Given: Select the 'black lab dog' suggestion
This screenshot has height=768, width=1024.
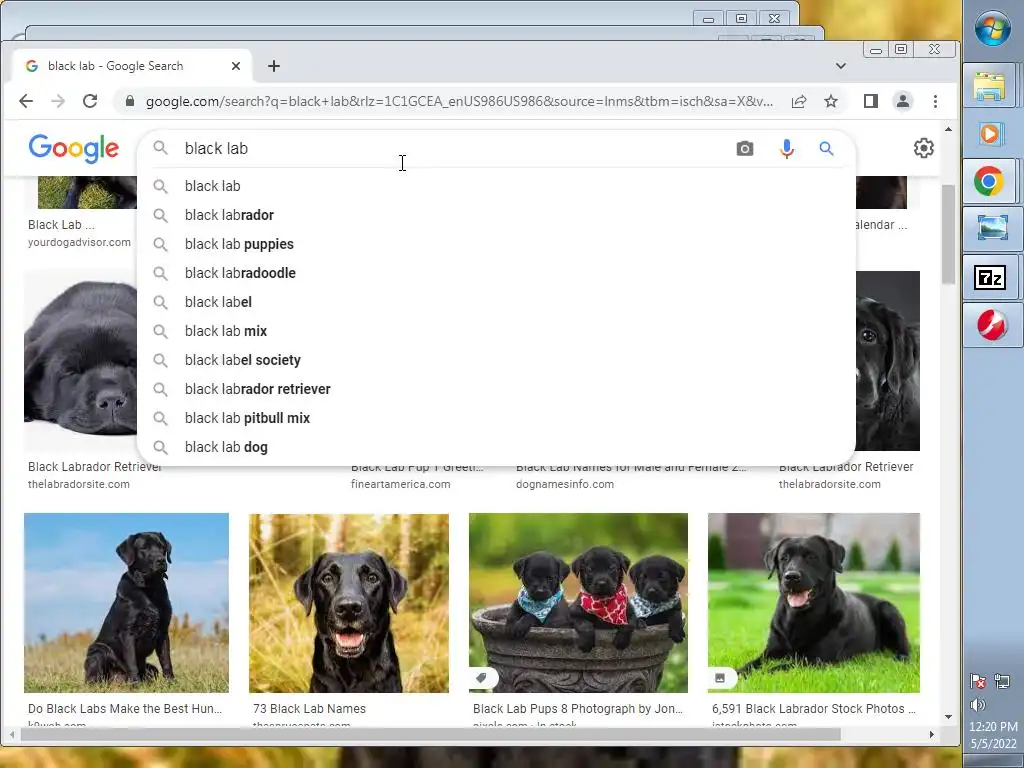Looking at the screenshot, I should pos(496,447).
